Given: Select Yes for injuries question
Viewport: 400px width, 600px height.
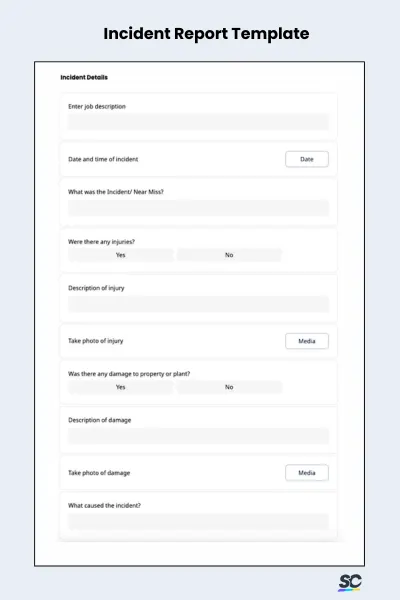Looking at the screenshot, I should (x=121, y=255).
